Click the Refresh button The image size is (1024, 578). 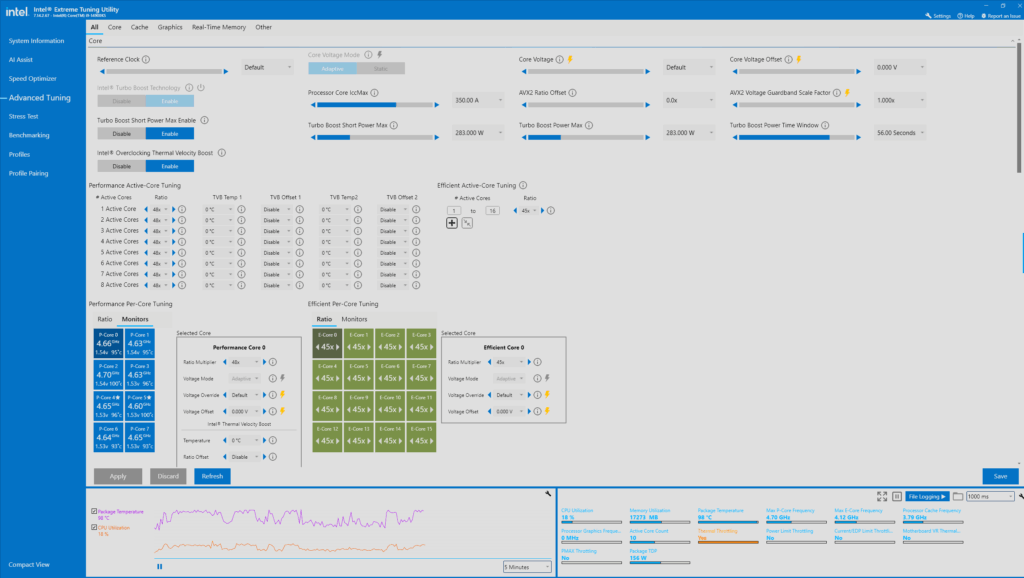212,476
